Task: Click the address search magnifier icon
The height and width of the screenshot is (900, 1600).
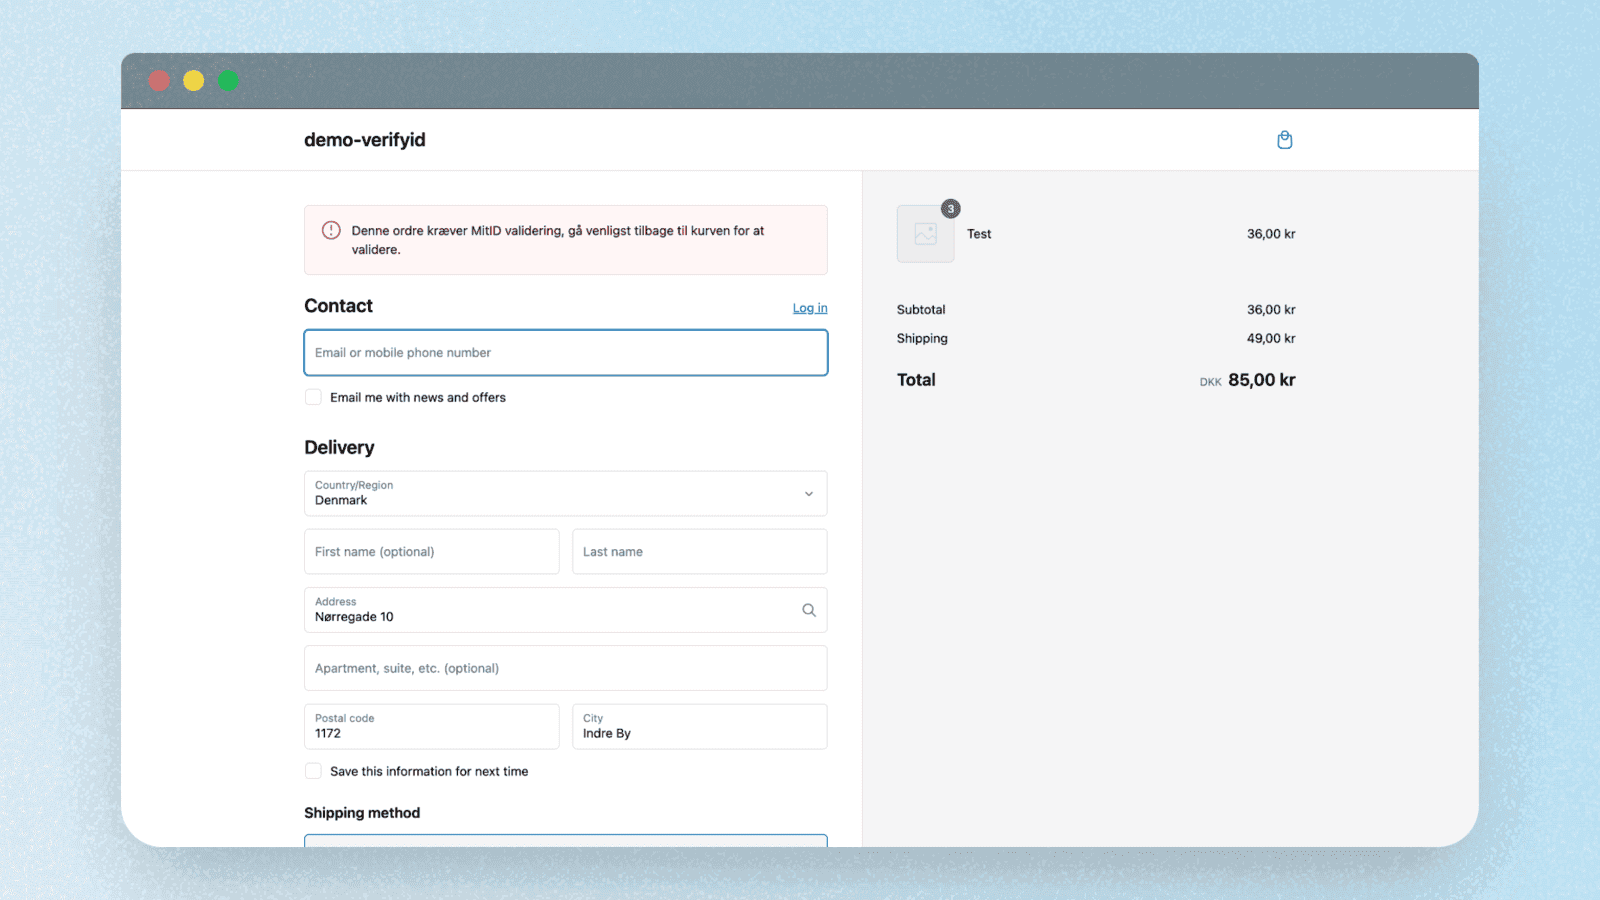Action: (x=808, y=610)
